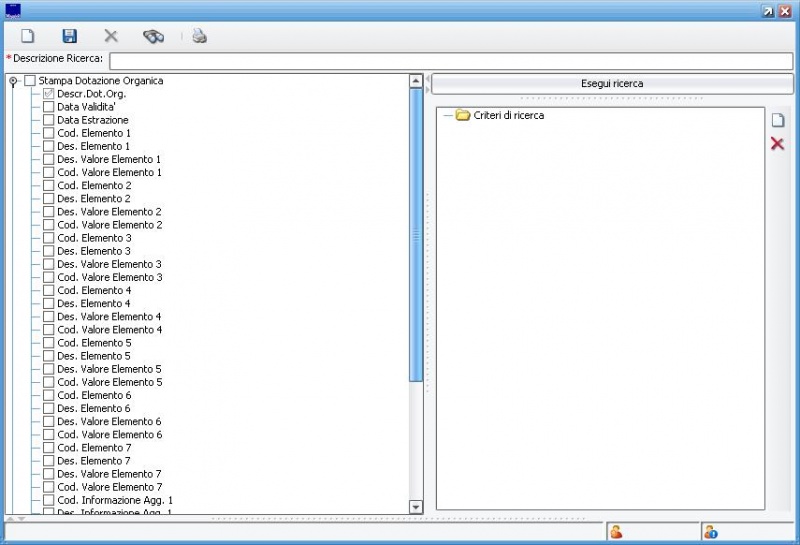Click the gray X delete icon in toolbar

pyautogui.click(x=111, y=36)
